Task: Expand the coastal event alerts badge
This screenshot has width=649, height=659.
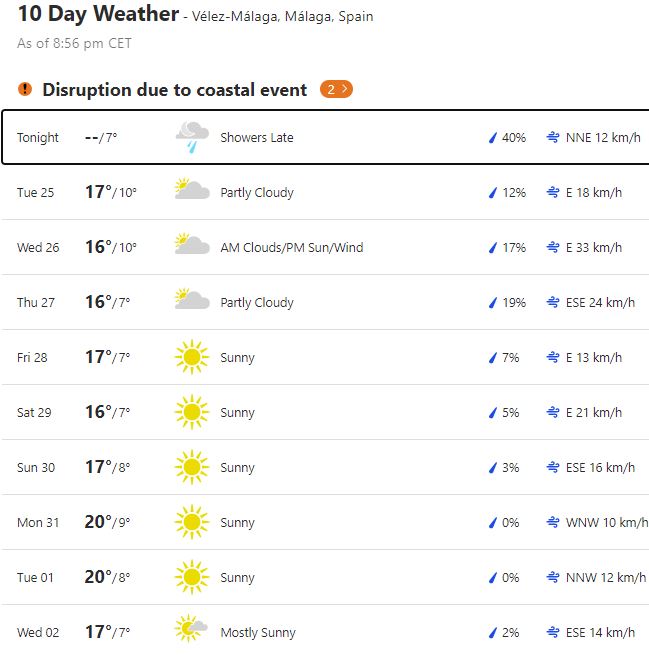Action: coord(336,90)
